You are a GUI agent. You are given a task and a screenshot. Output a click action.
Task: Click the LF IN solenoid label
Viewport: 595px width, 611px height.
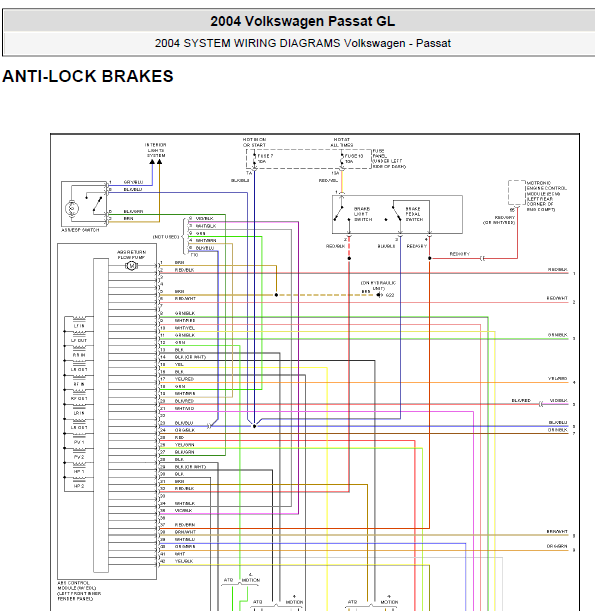[x=79, y=326]
